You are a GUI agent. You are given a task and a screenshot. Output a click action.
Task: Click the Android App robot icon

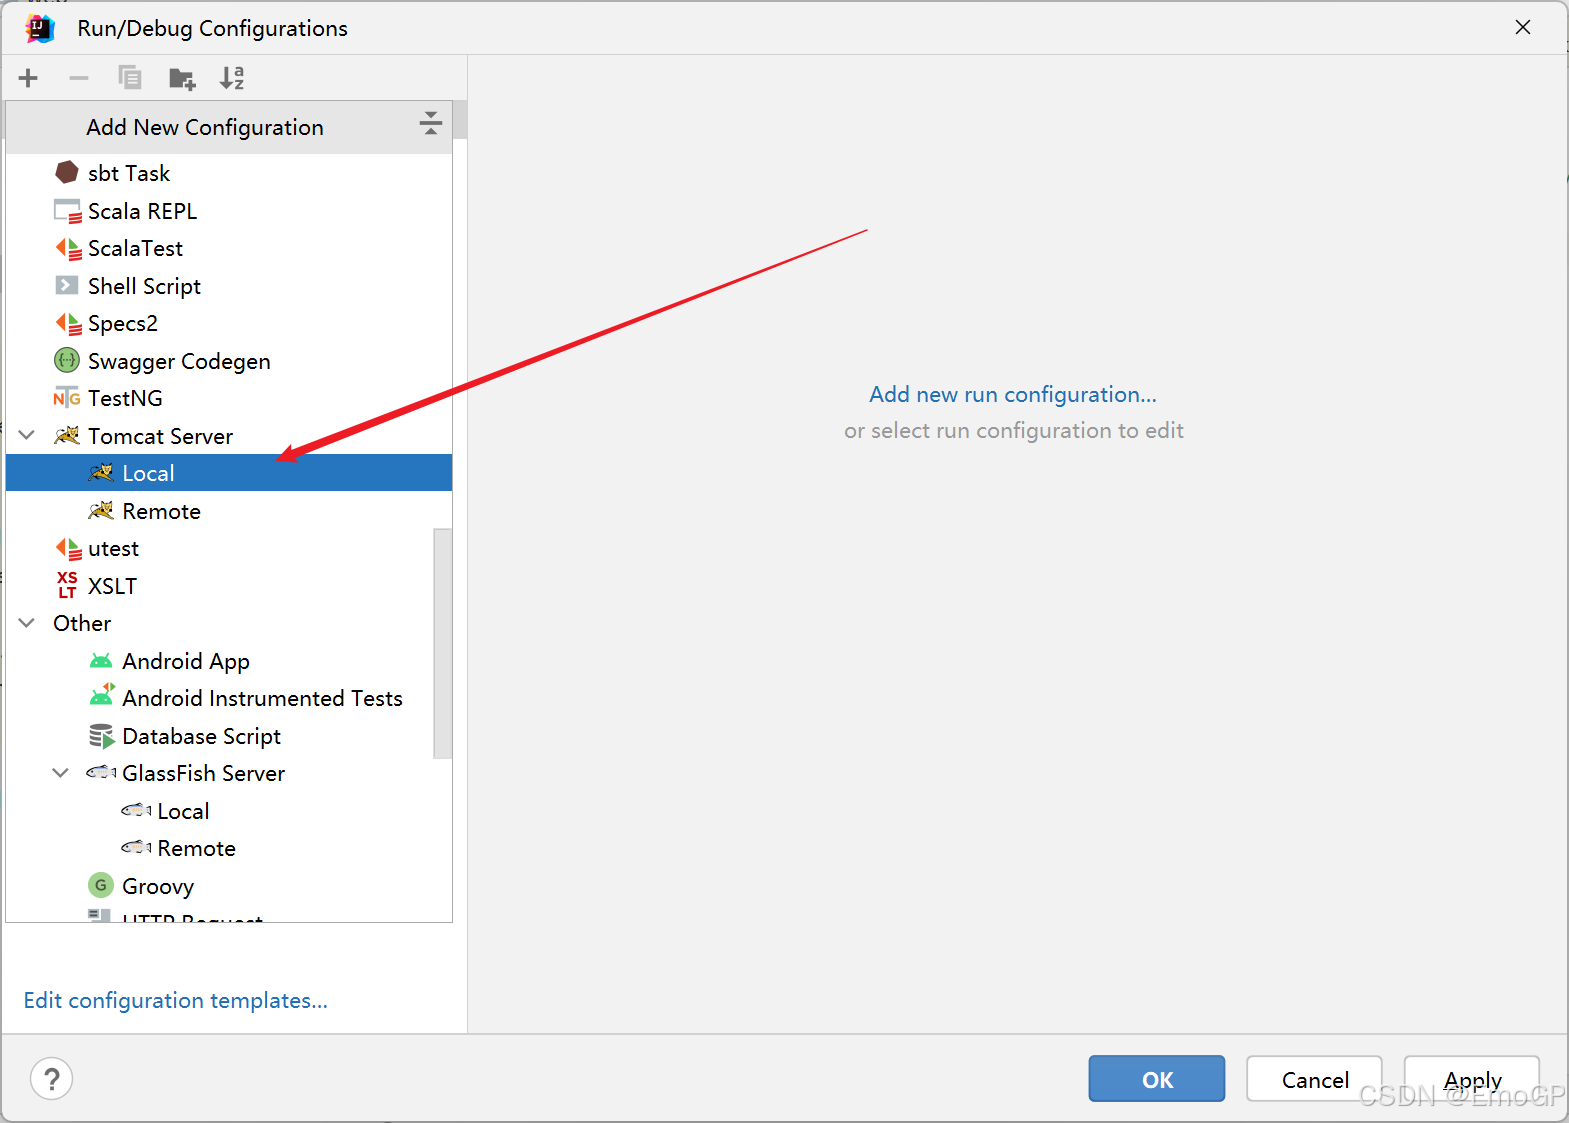101,661
